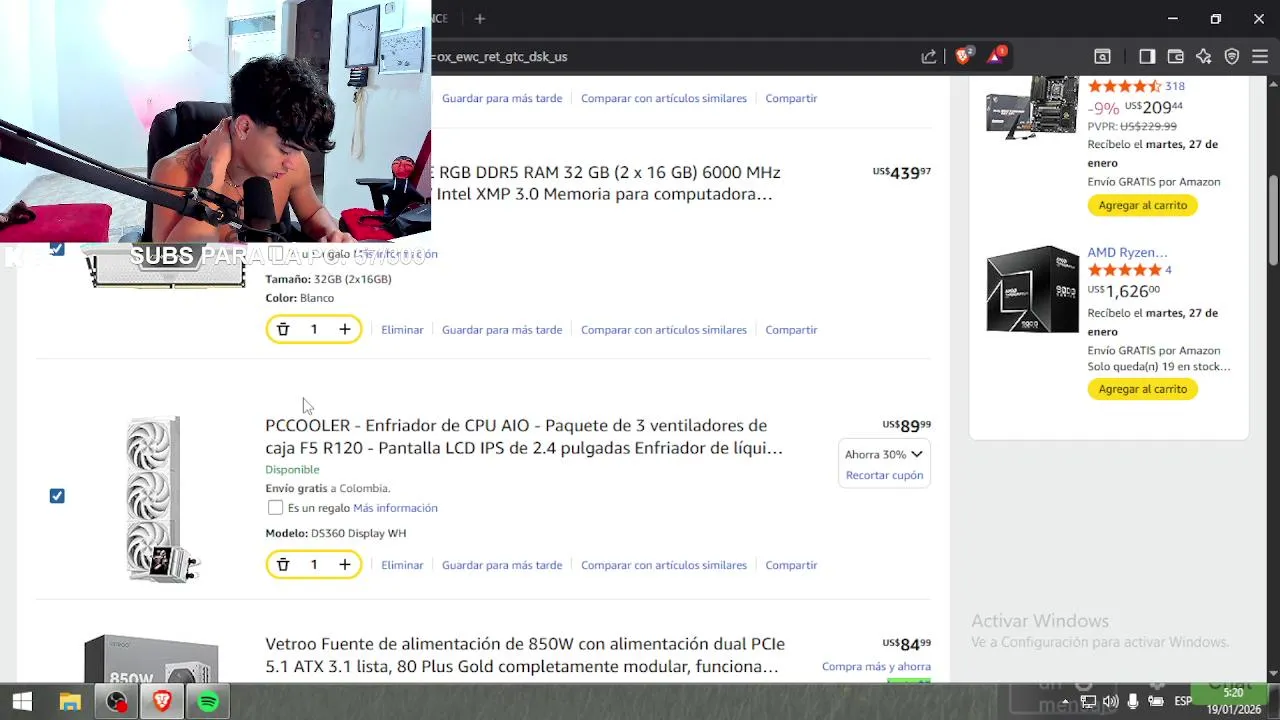Click the 'Color: Blanco' text
The image size is (1280, 720).
[299, 298]
